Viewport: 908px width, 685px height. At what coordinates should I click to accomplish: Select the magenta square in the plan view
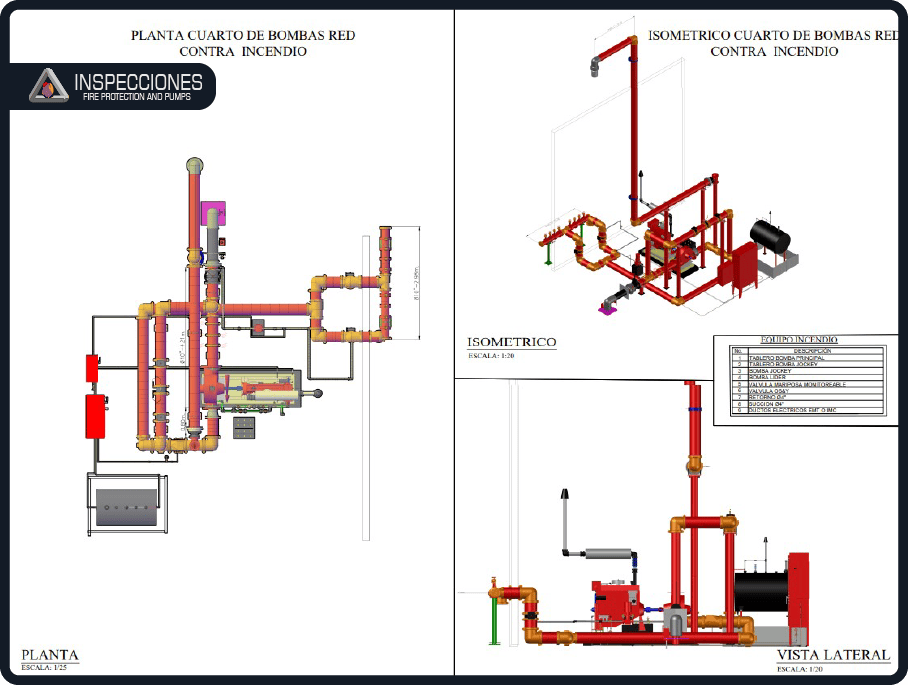coord(213,213)
